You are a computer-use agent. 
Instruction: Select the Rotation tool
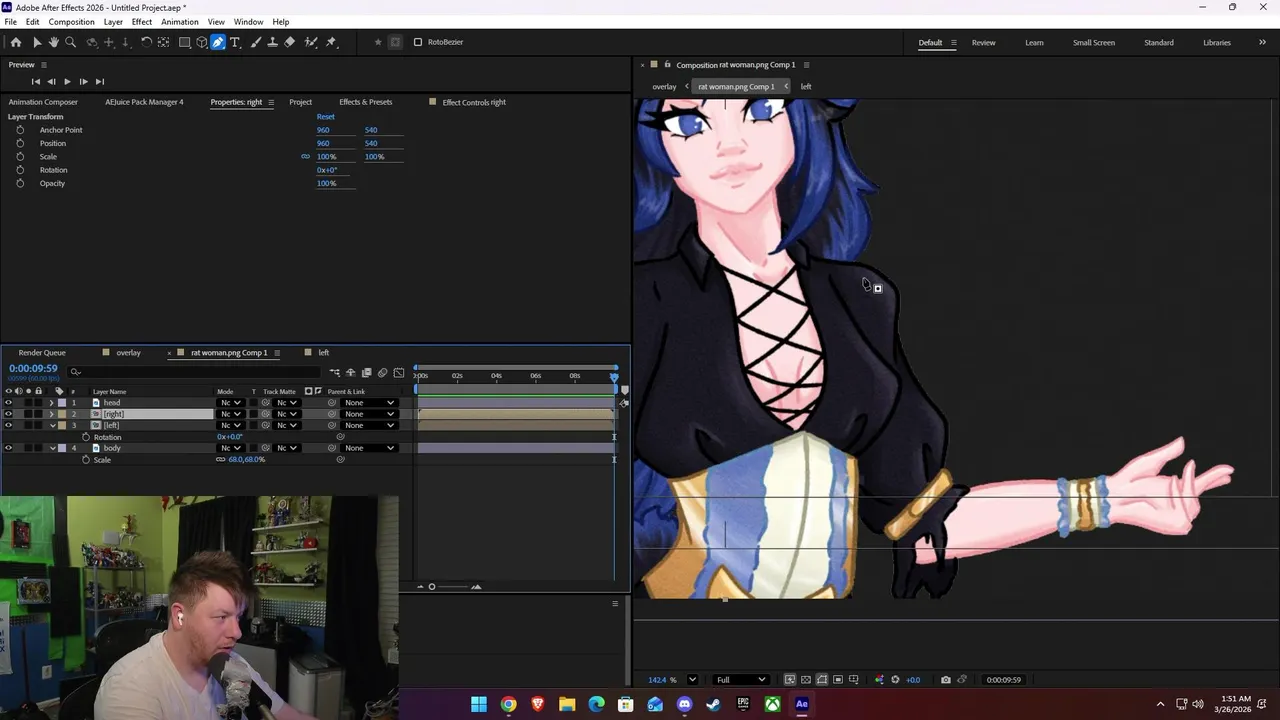click(146, 42)
